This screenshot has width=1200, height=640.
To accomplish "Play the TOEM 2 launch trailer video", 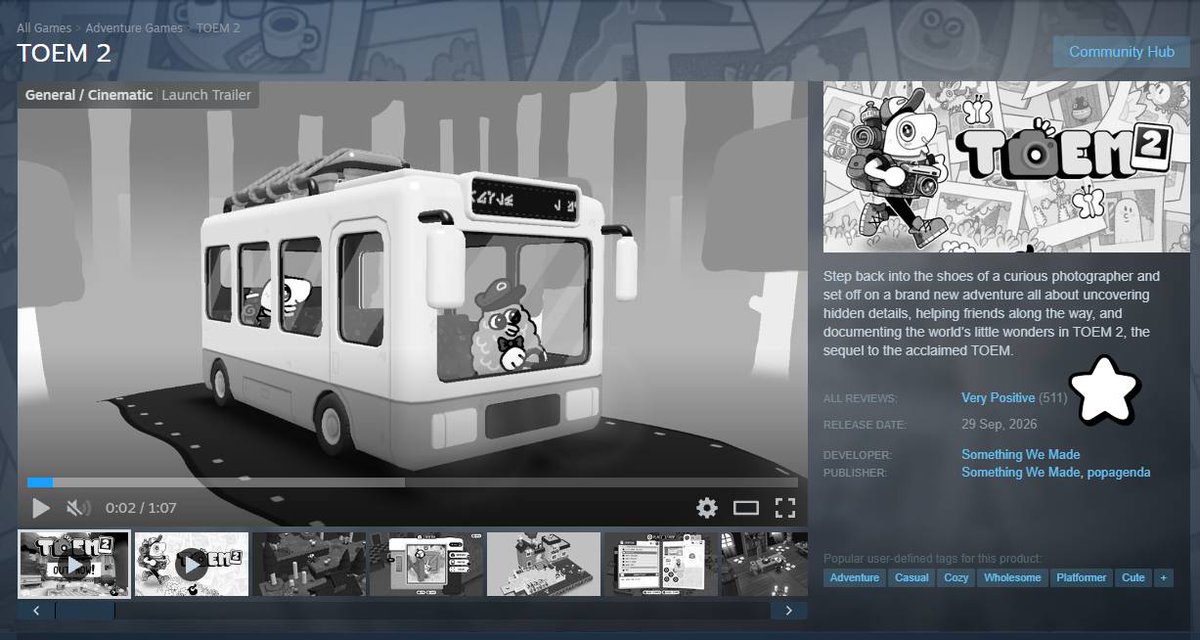I will (x=41, y=508).
